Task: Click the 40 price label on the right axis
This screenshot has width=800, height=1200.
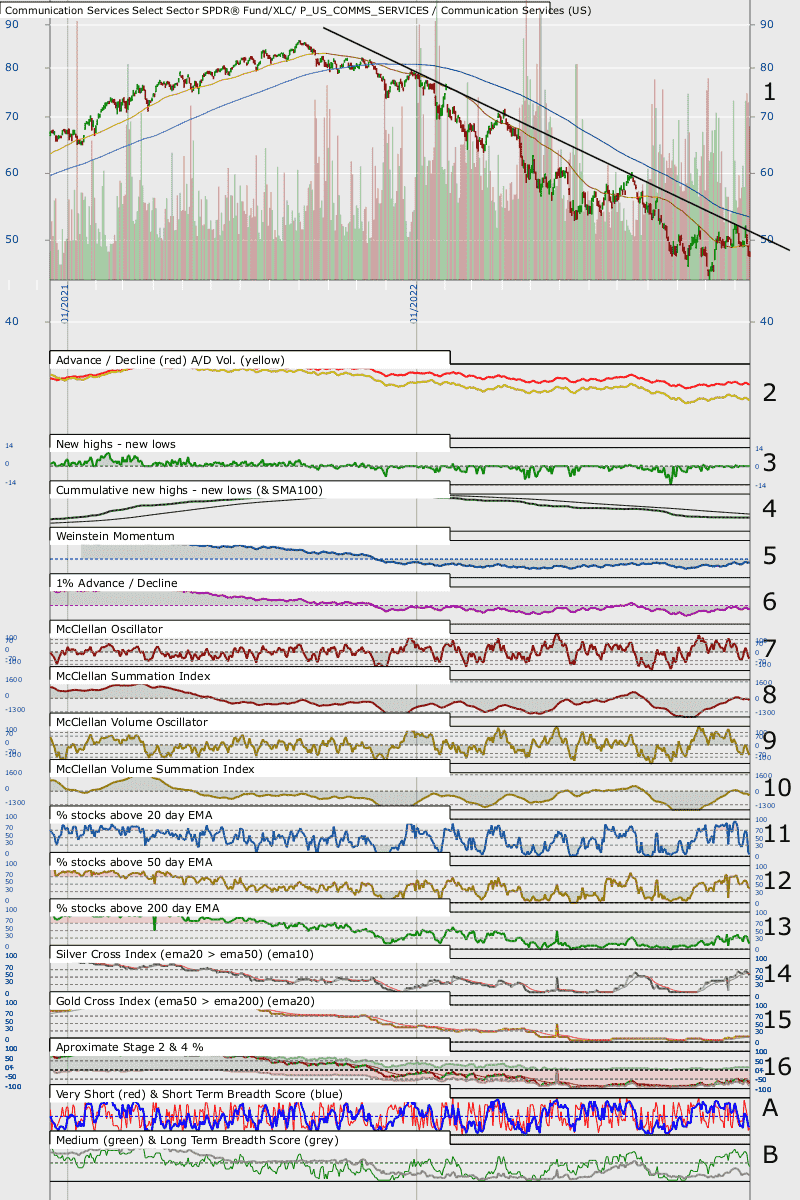Action: coord(767,321)
